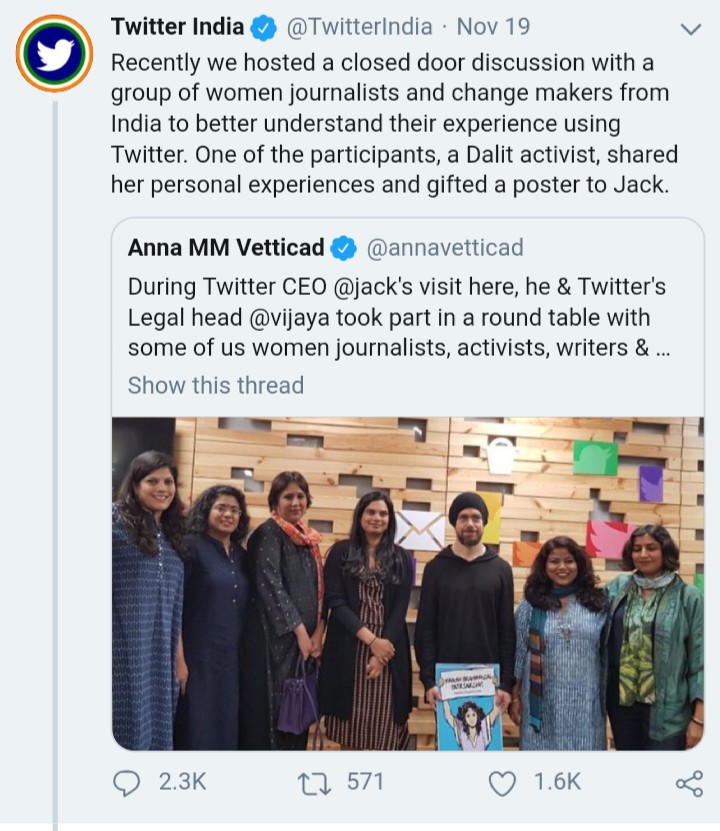View the 2.3K replies count
Image resolution: width=720 pixels, height=831 pixels.
[x=182, y=783]
